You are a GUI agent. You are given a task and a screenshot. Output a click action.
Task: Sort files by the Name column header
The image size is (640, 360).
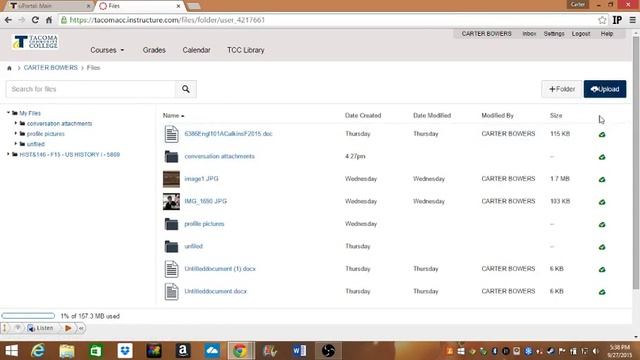173,116
